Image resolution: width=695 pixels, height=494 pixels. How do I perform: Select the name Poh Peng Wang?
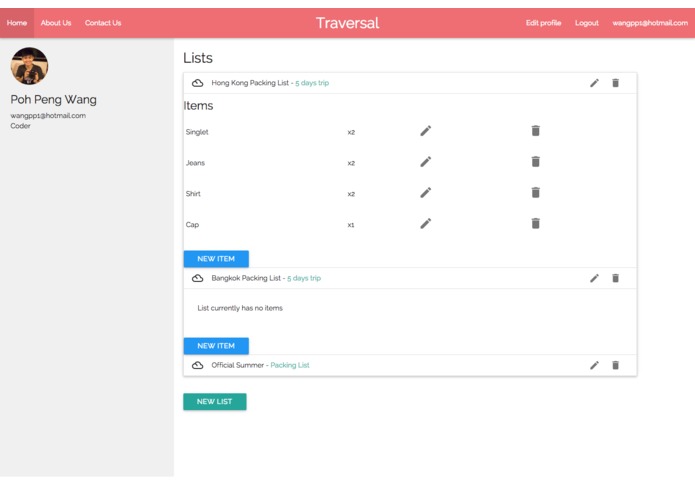click(53, 100)
